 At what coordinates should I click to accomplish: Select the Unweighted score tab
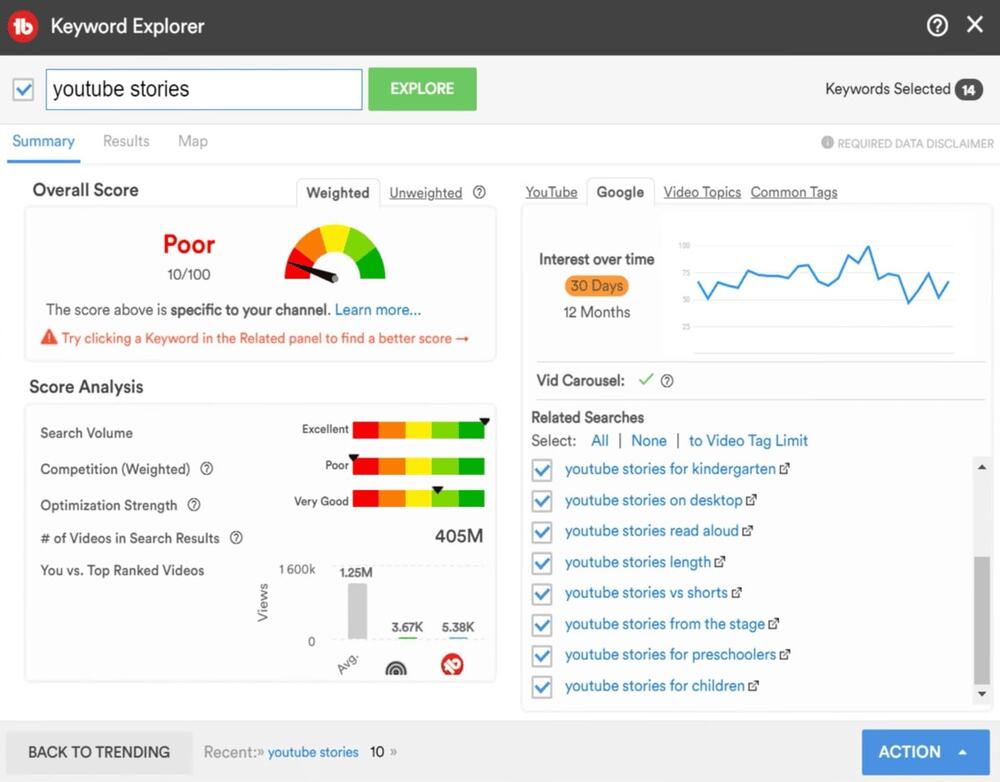pyautogui.click(x=425, y=193)
